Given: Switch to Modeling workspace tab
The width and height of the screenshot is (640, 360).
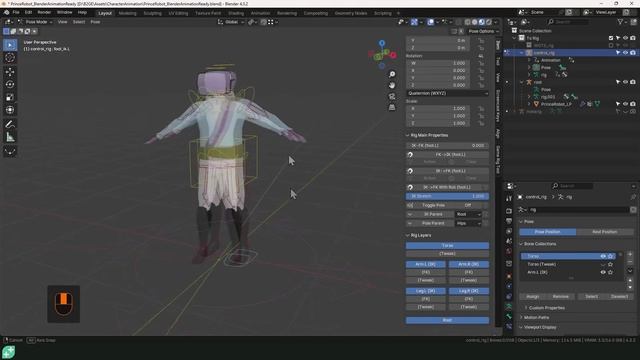Looking at the screenshot, I should [127, 13].
